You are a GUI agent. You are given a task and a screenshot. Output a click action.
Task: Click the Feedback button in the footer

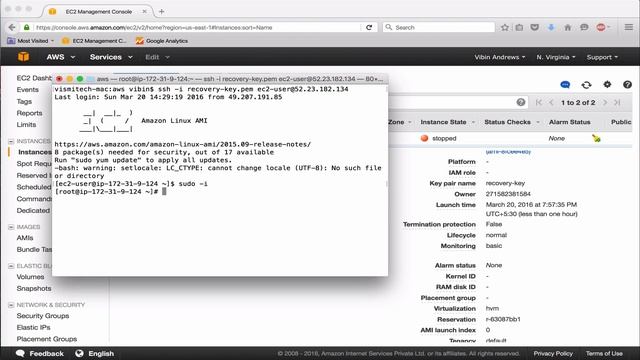[40, 353]
